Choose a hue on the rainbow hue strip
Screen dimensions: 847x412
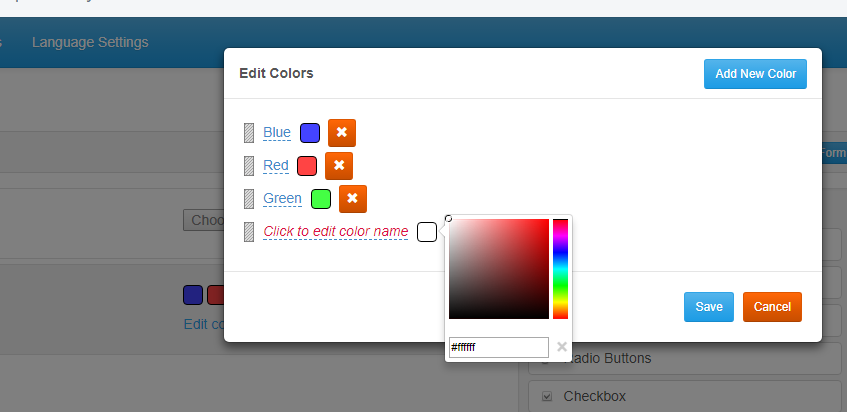tap(560, 269)
